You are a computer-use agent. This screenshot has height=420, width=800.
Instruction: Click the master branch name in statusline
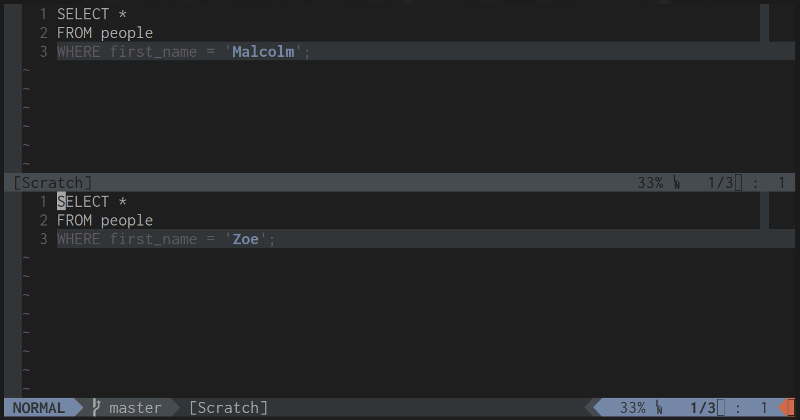pos(135,408)
